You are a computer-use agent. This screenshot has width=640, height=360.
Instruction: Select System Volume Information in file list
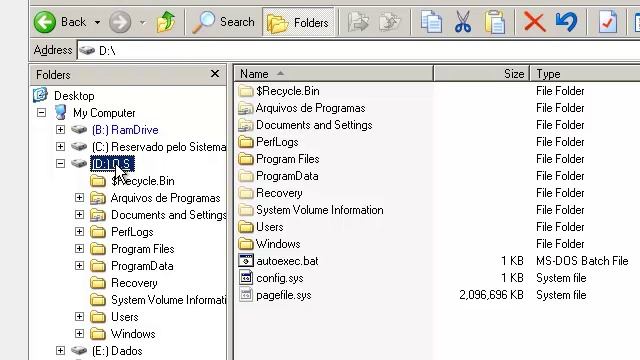click(x=320, y=210)
